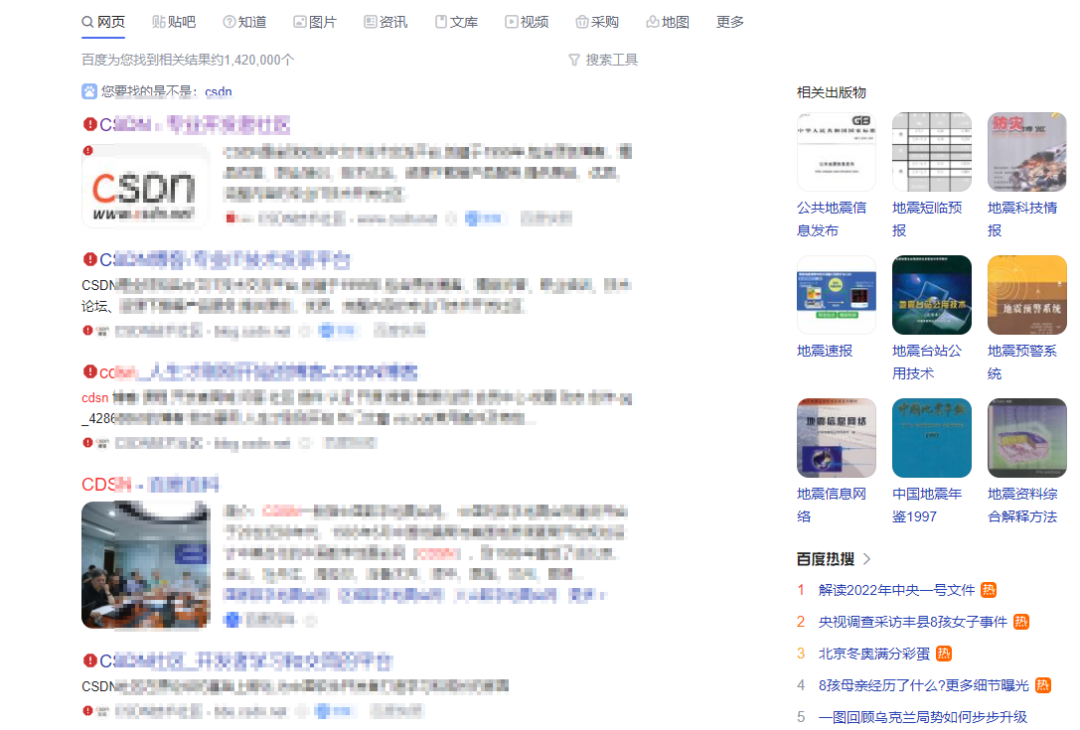
Task: Click the suggested query csdn link
Action: point(218,92)
